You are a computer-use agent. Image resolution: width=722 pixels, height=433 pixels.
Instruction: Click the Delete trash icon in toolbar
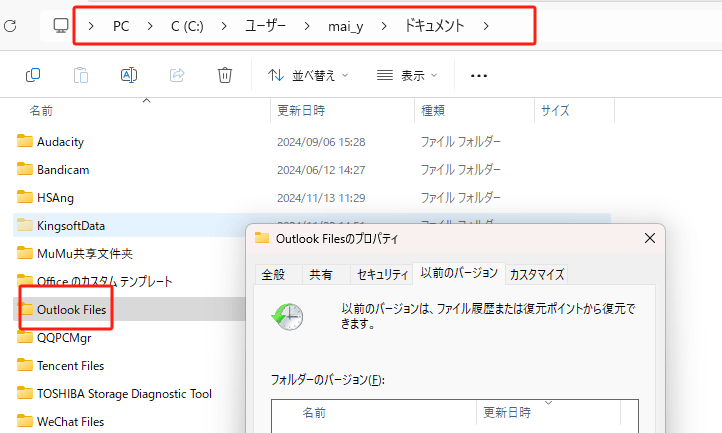click(225, 75)
